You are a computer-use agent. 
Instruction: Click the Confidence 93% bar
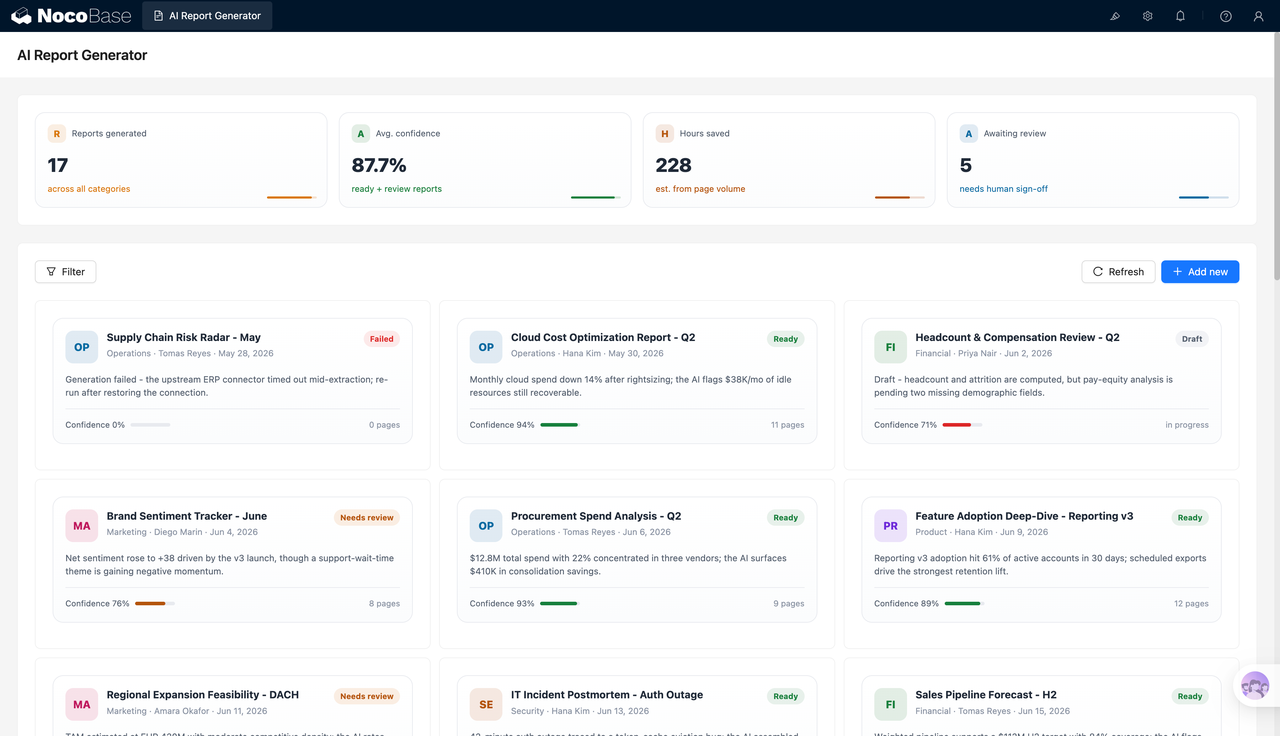pos(558,604)
